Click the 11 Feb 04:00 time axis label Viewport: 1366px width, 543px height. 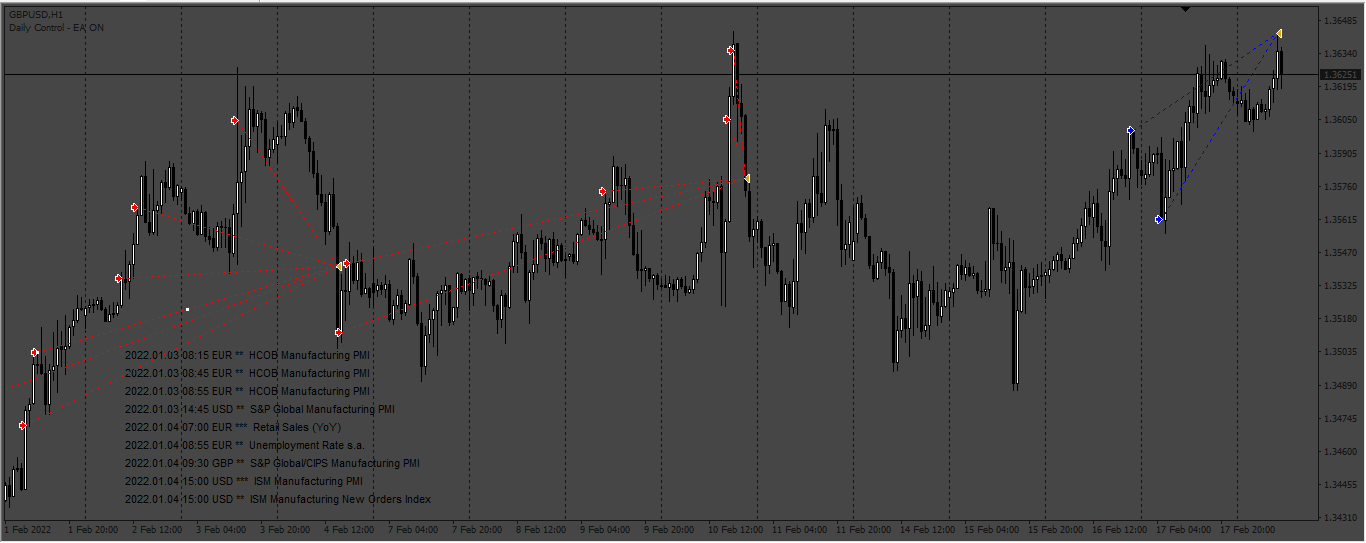click(x=800, y=529)
